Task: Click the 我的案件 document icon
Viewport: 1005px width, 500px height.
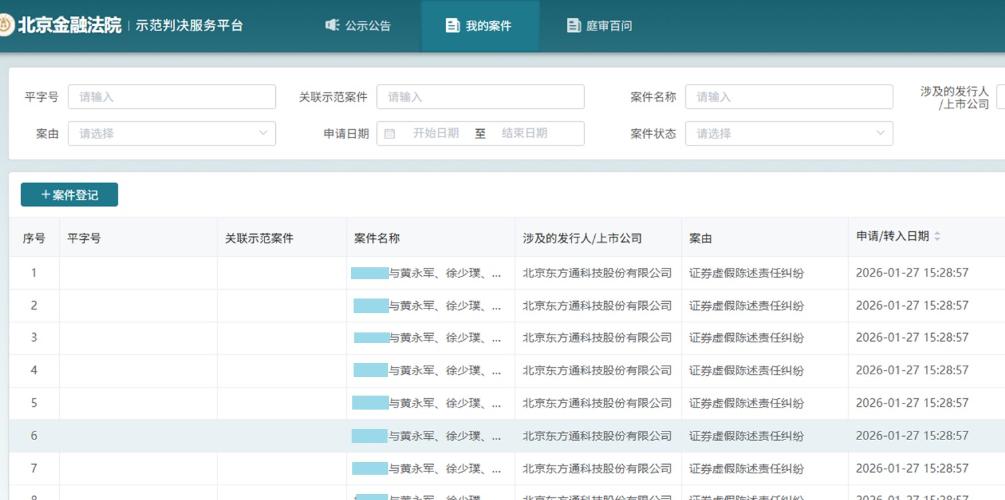Action: click(452, 25)
